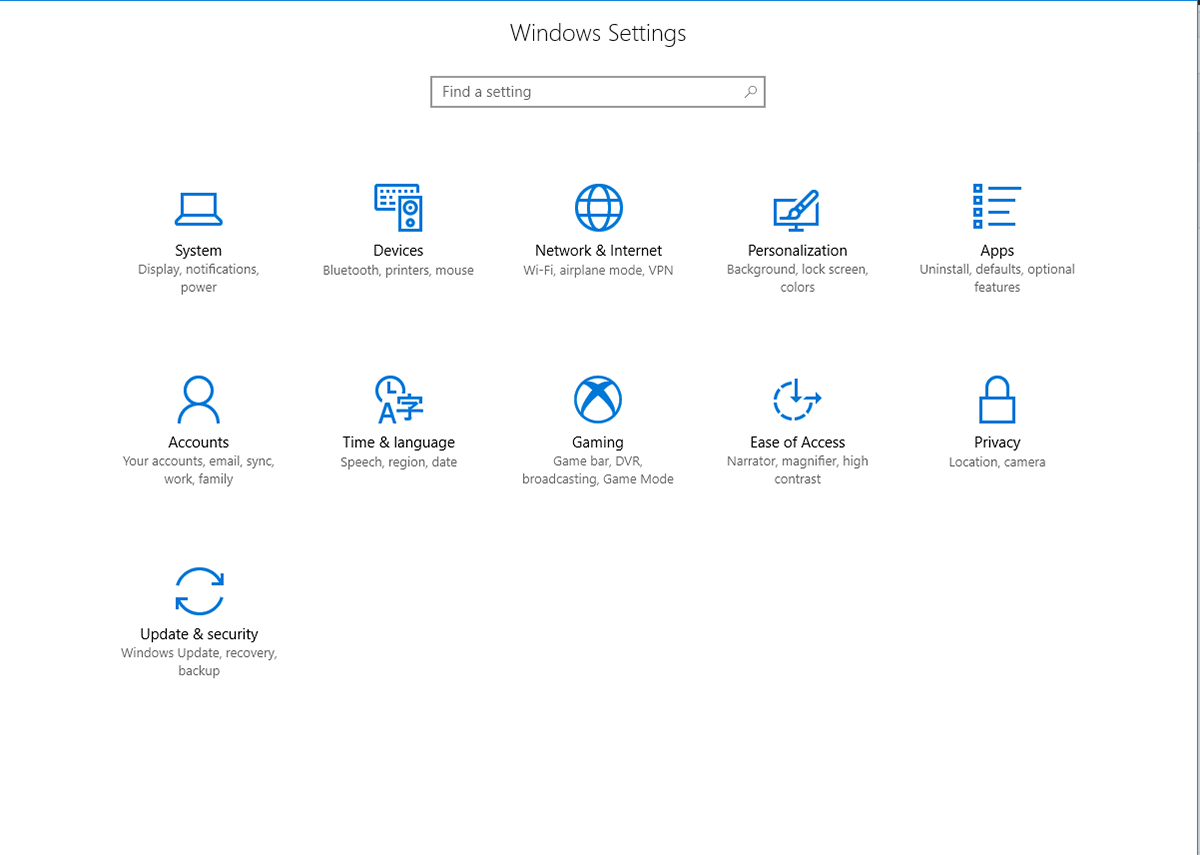The width and height of the screenshot is (1200, 855).
Task: Select the 'Ease of Access' title text
Action: click(797, 442)
